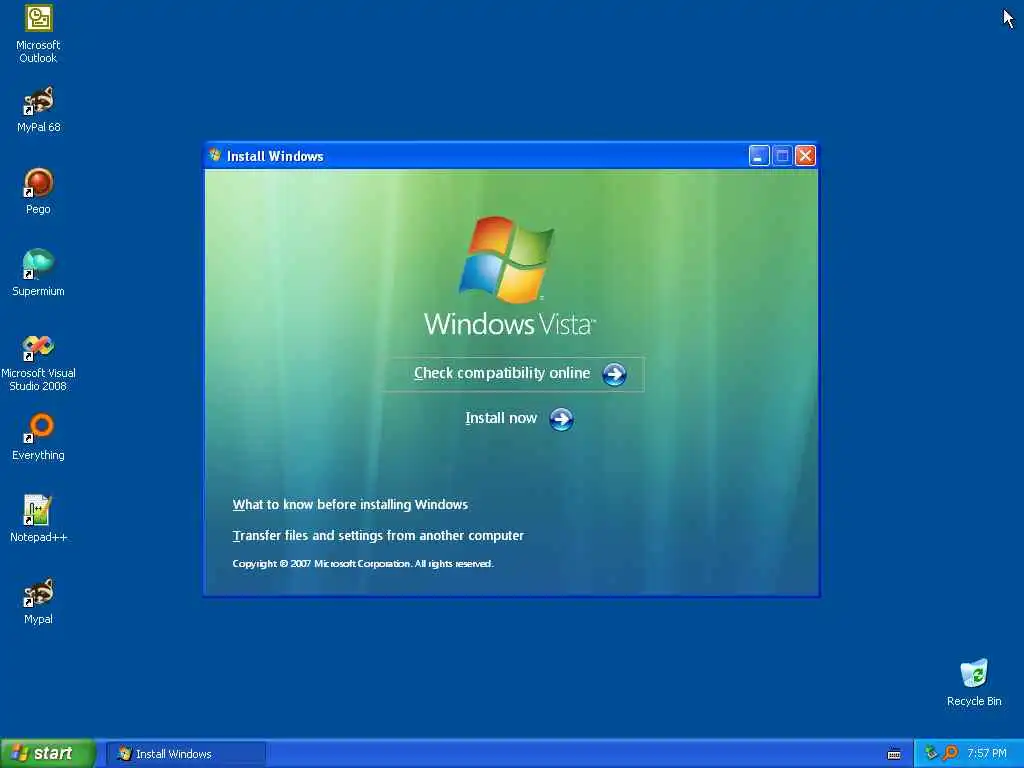
Task: Open Transfer files and settings from another computer
Action: point(378,536)
